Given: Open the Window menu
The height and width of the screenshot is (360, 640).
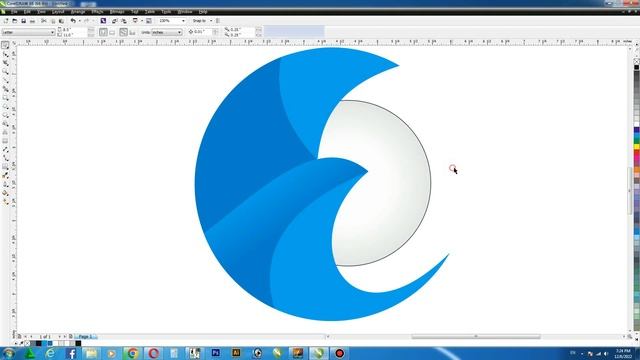Looking at the screenshot, I should pyautogui.click(x=185, y=12).
